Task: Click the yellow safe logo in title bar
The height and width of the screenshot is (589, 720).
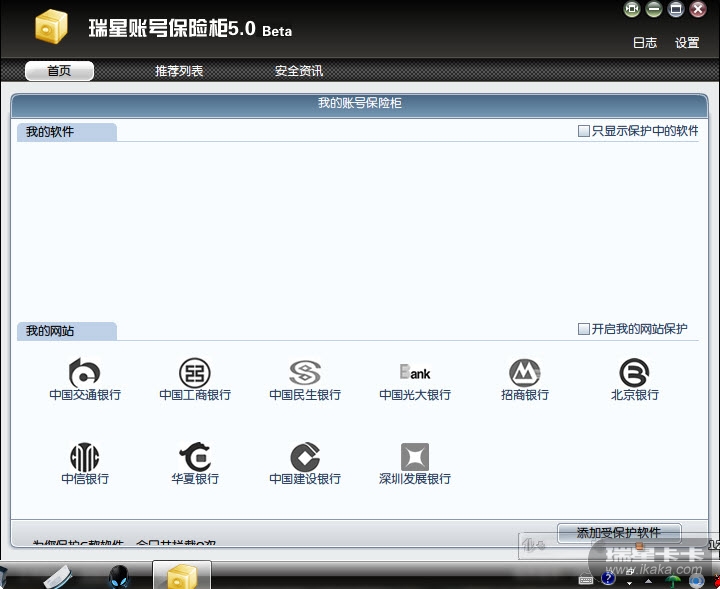Action: click(51, 27)
